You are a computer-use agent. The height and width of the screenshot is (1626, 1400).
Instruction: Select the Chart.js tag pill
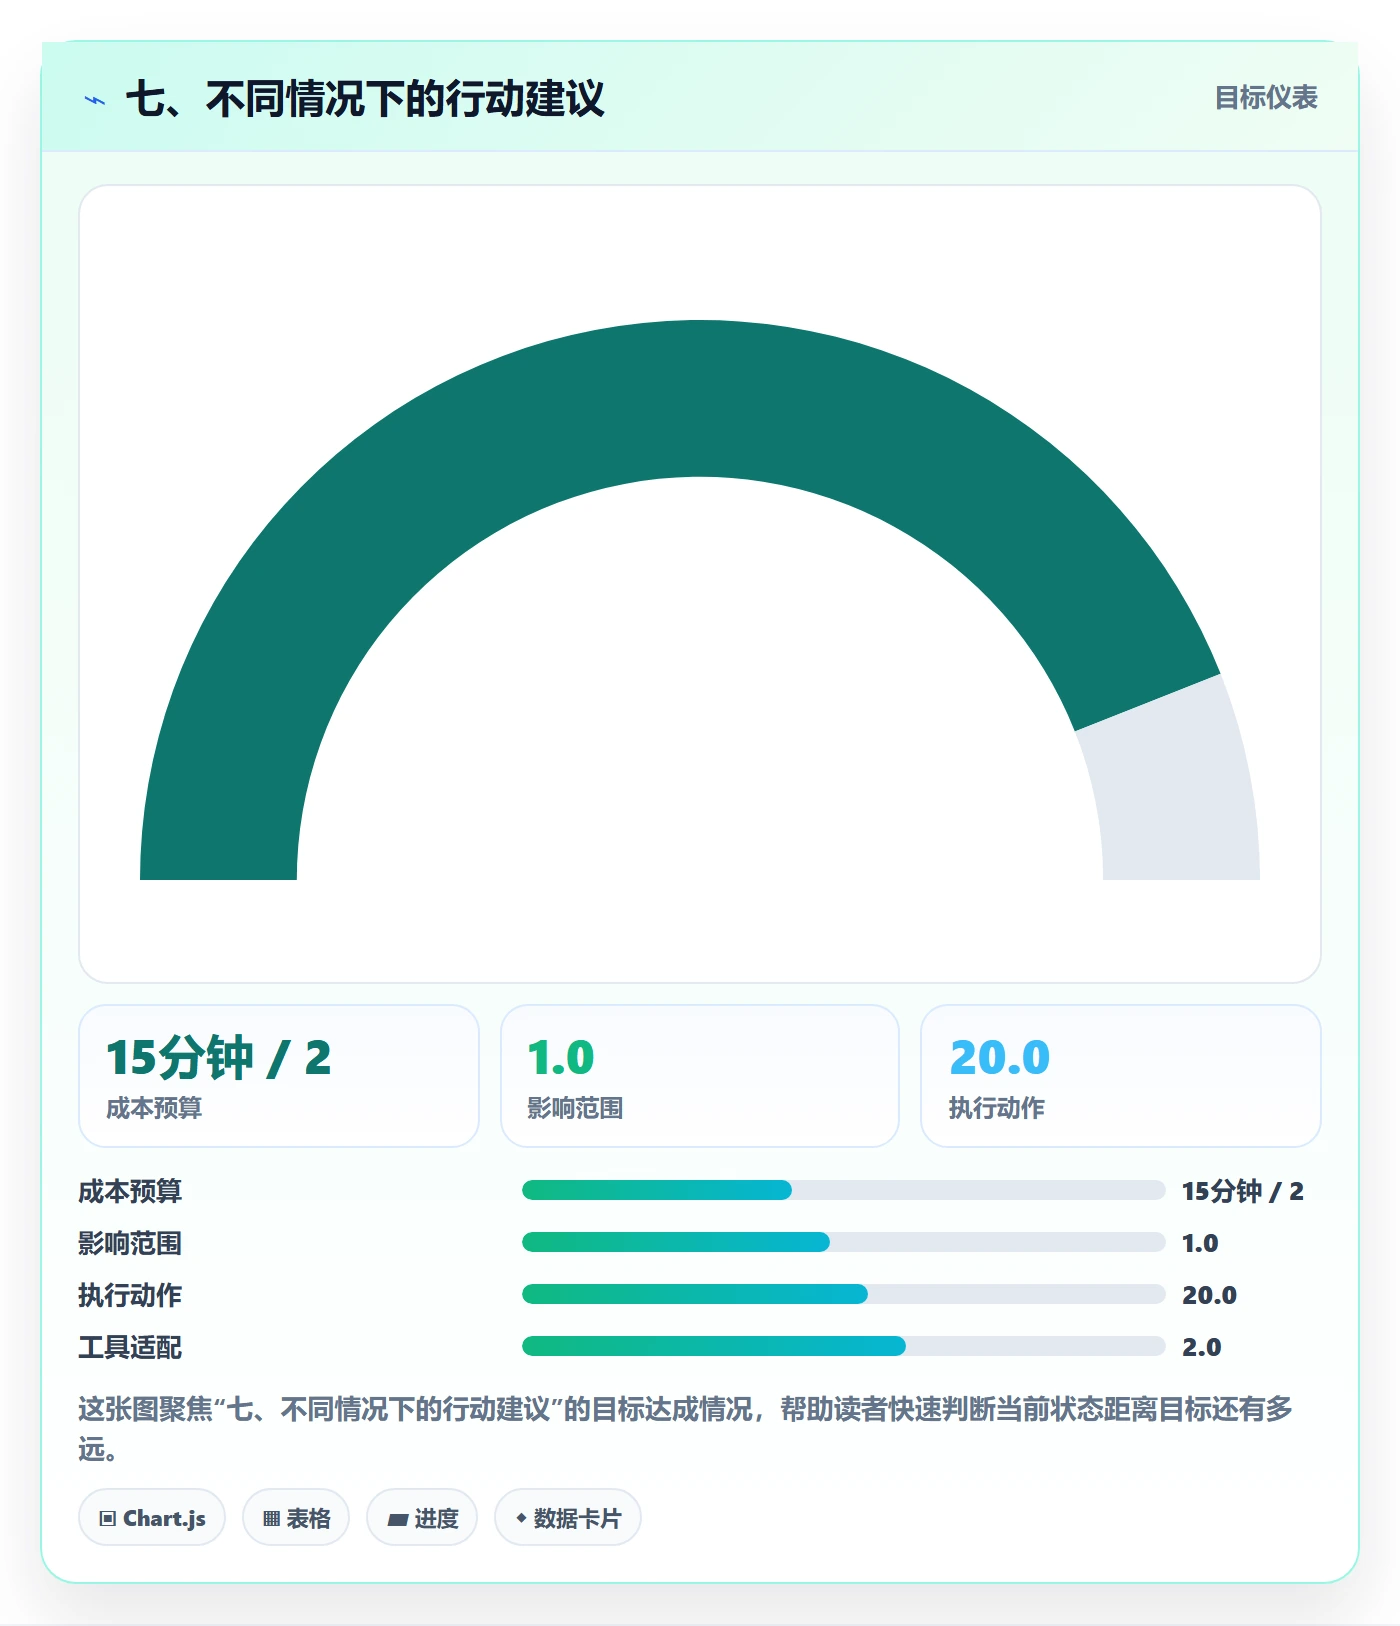(x=152, y=1518)
